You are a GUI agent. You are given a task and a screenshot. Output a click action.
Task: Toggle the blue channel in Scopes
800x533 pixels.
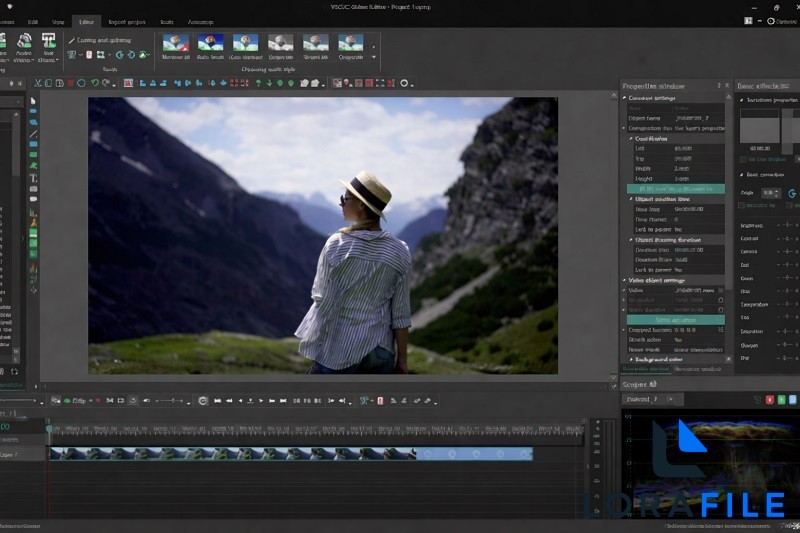[x=792, y=399]
